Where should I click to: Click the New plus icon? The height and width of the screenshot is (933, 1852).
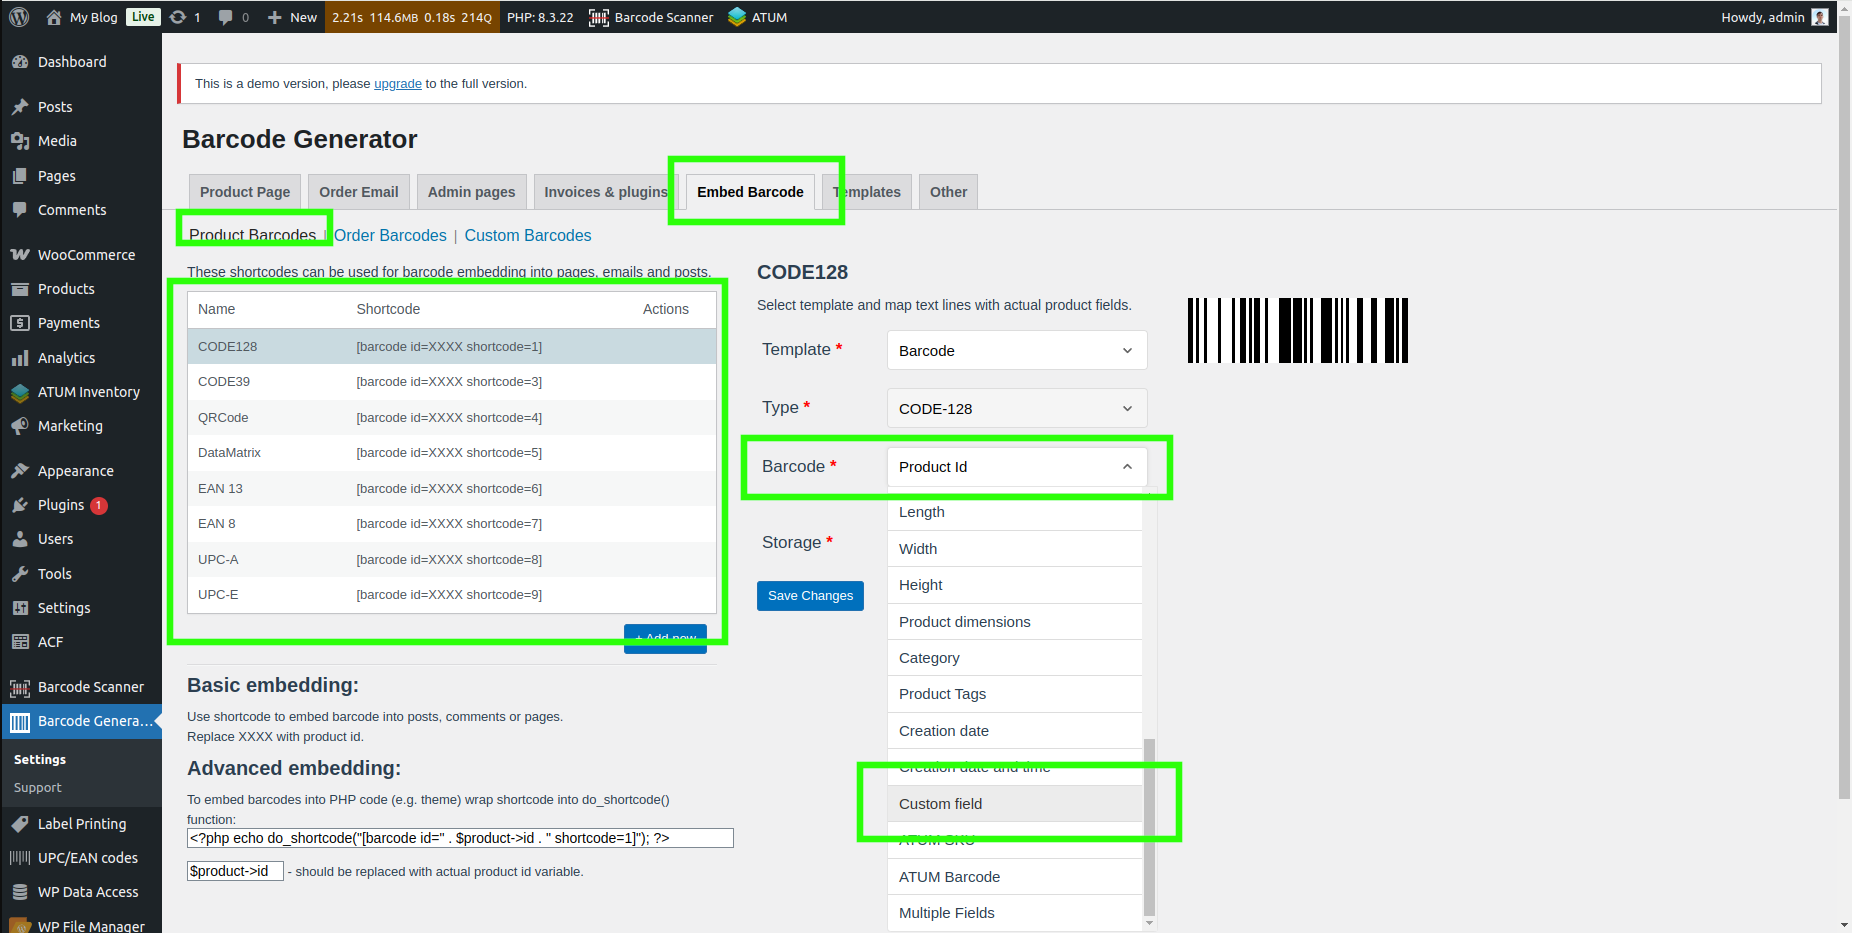(x=275, y=17)
